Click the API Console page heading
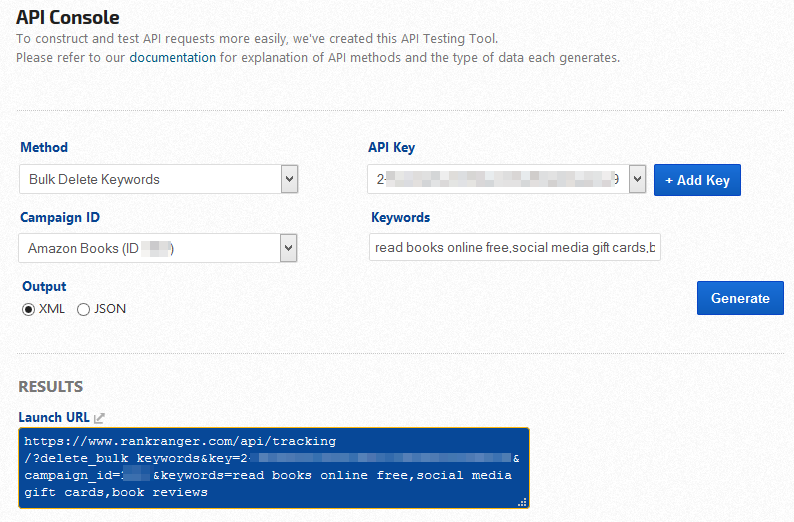The height and width of the screenshot is (522, 794). pyautogui.click(x=68, y=17)
